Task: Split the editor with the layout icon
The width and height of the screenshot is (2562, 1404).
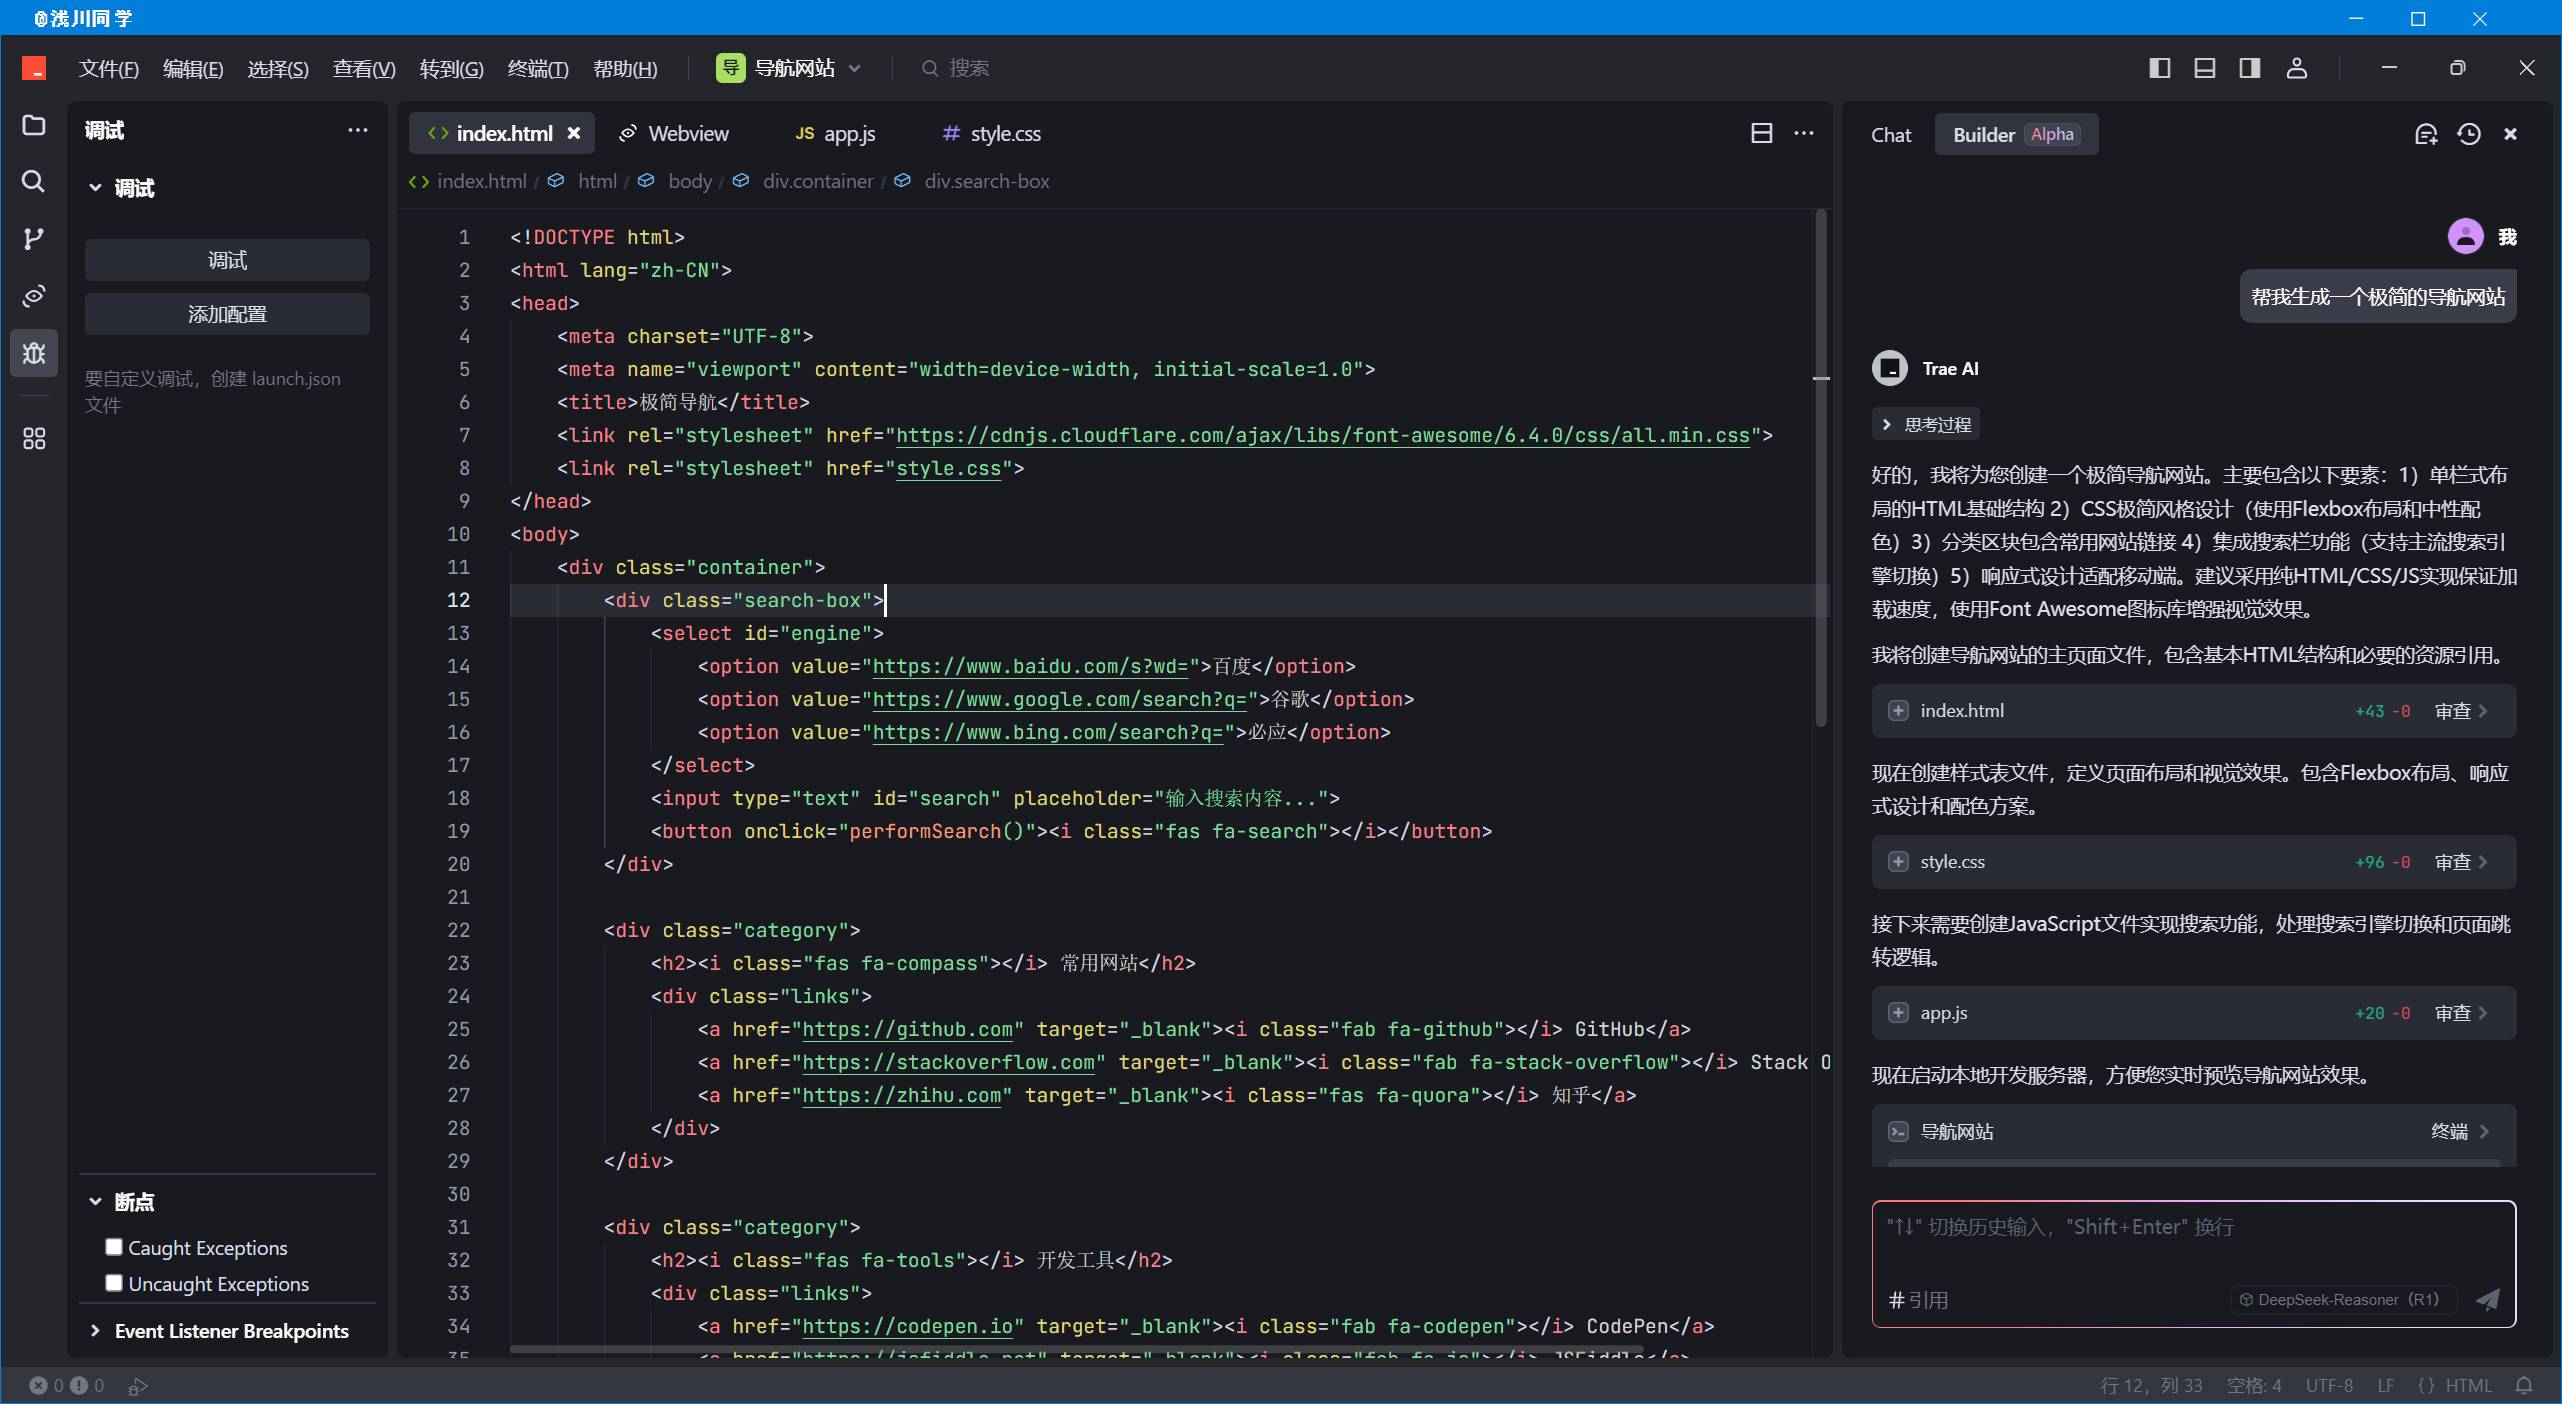Action: click(x=1762, y=133)
